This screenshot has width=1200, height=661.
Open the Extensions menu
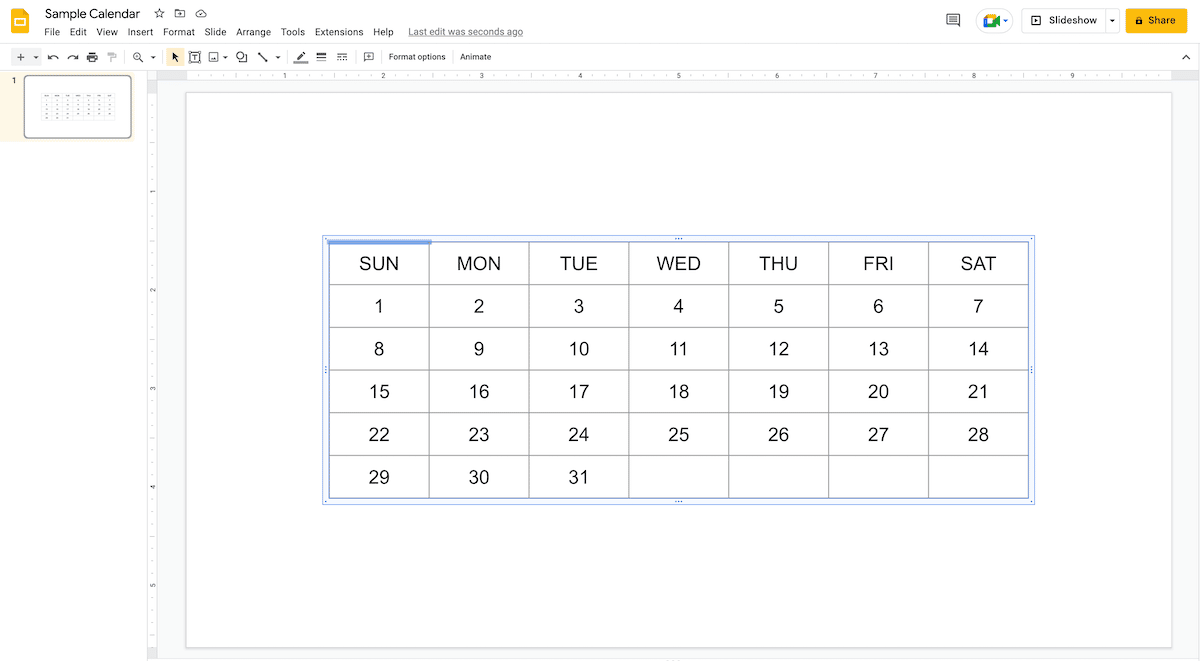(x=339, y=32)
